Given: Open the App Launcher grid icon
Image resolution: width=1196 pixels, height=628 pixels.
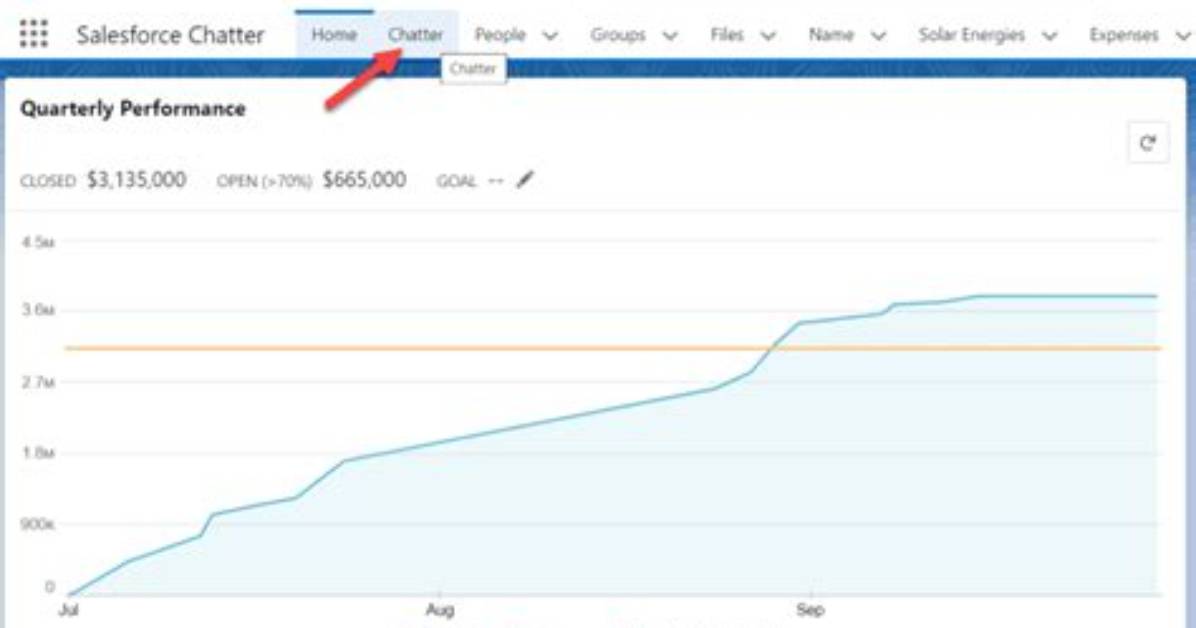Looking at the screenshot, I should pyautogui.click(x=34, y=34).
